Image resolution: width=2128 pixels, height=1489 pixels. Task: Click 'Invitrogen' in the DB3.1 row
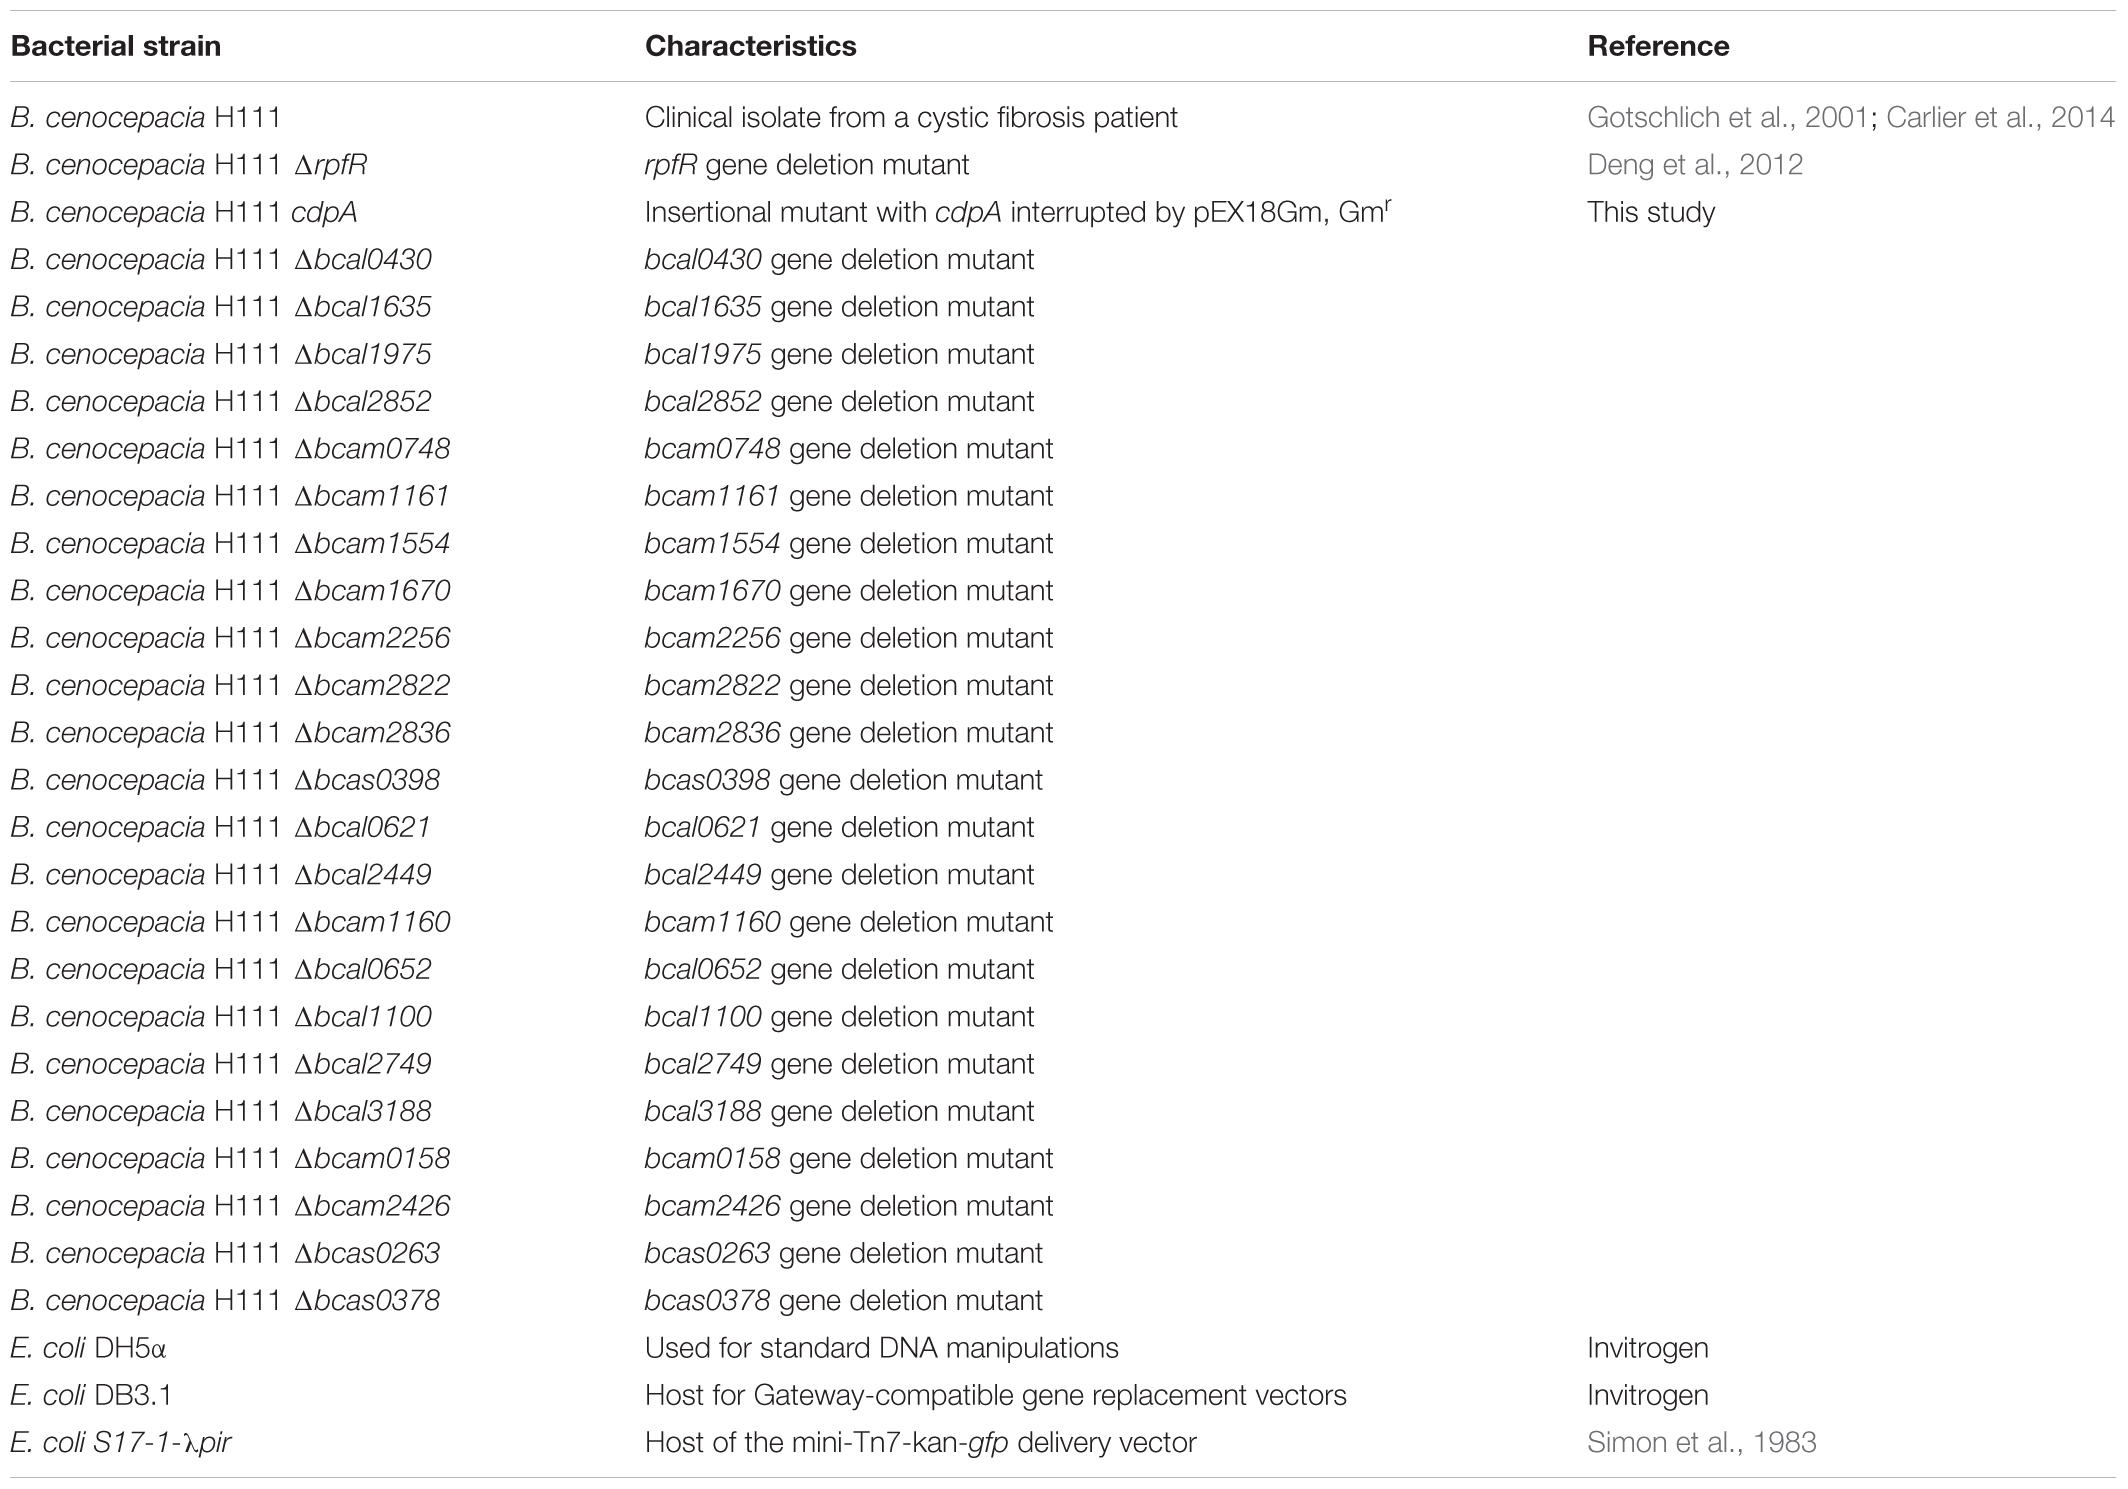click(x=1648, y=1395)
